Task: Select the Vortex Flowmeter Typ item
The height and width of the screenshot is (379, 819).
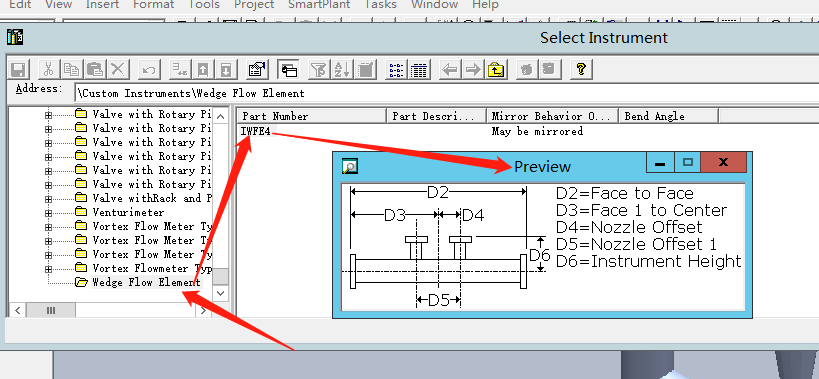Action: pyautogui.click(x=152, y=268)
